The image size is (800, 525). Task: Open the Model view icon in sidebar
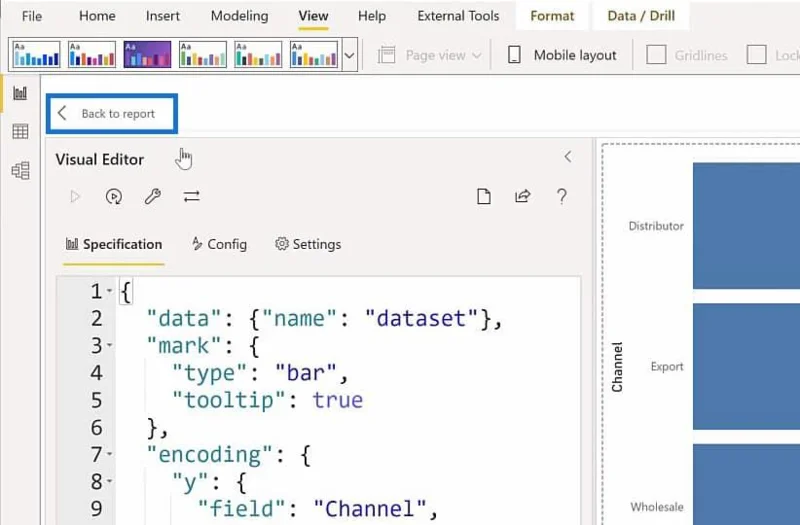click(20, 170)
